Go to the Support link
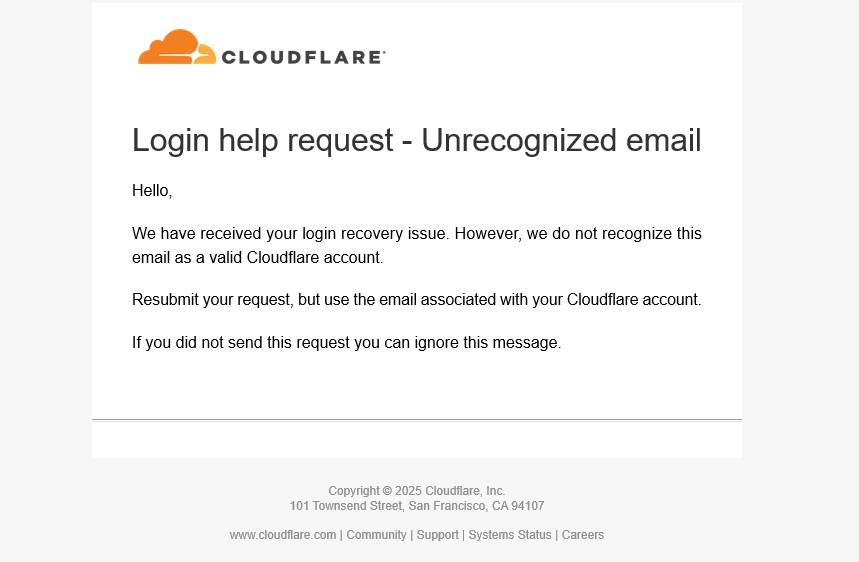The width and height of the screenshot is (859, 562). pos(438,535)
